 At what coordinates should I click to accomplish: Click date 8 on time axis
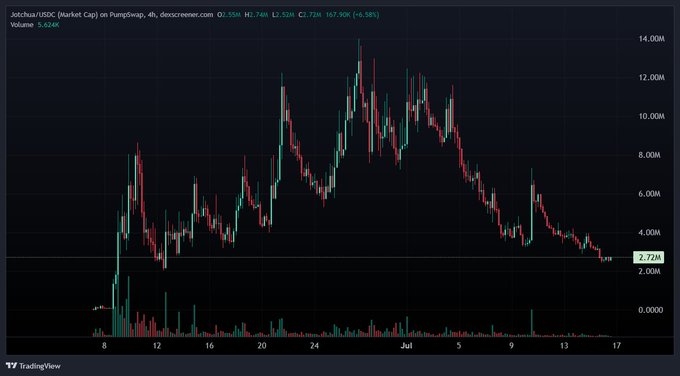click(104, 346)
